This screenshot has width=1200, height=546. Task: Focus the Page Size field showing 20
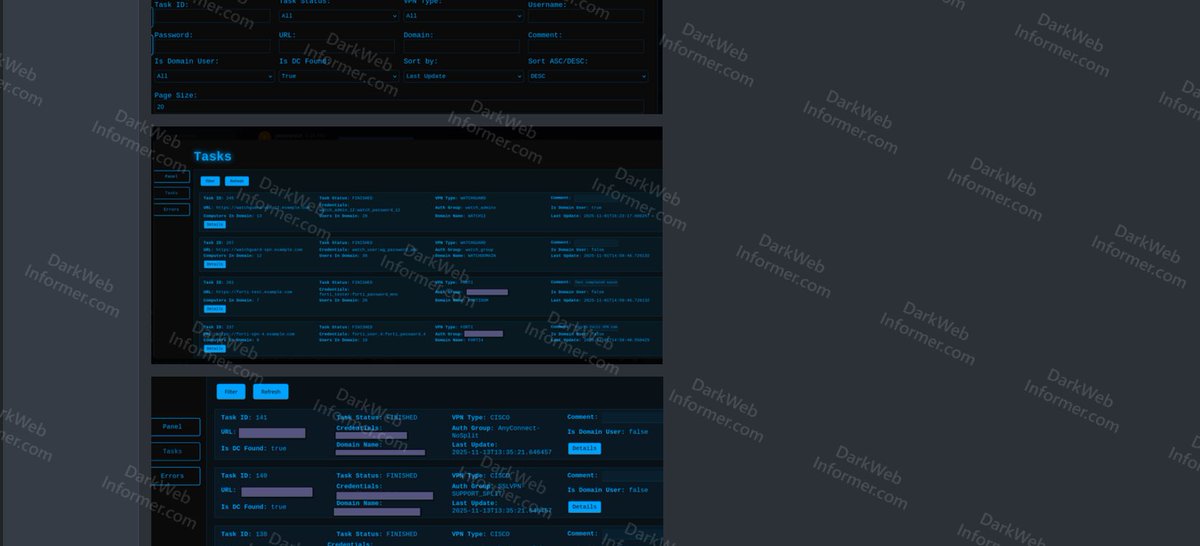399,106
